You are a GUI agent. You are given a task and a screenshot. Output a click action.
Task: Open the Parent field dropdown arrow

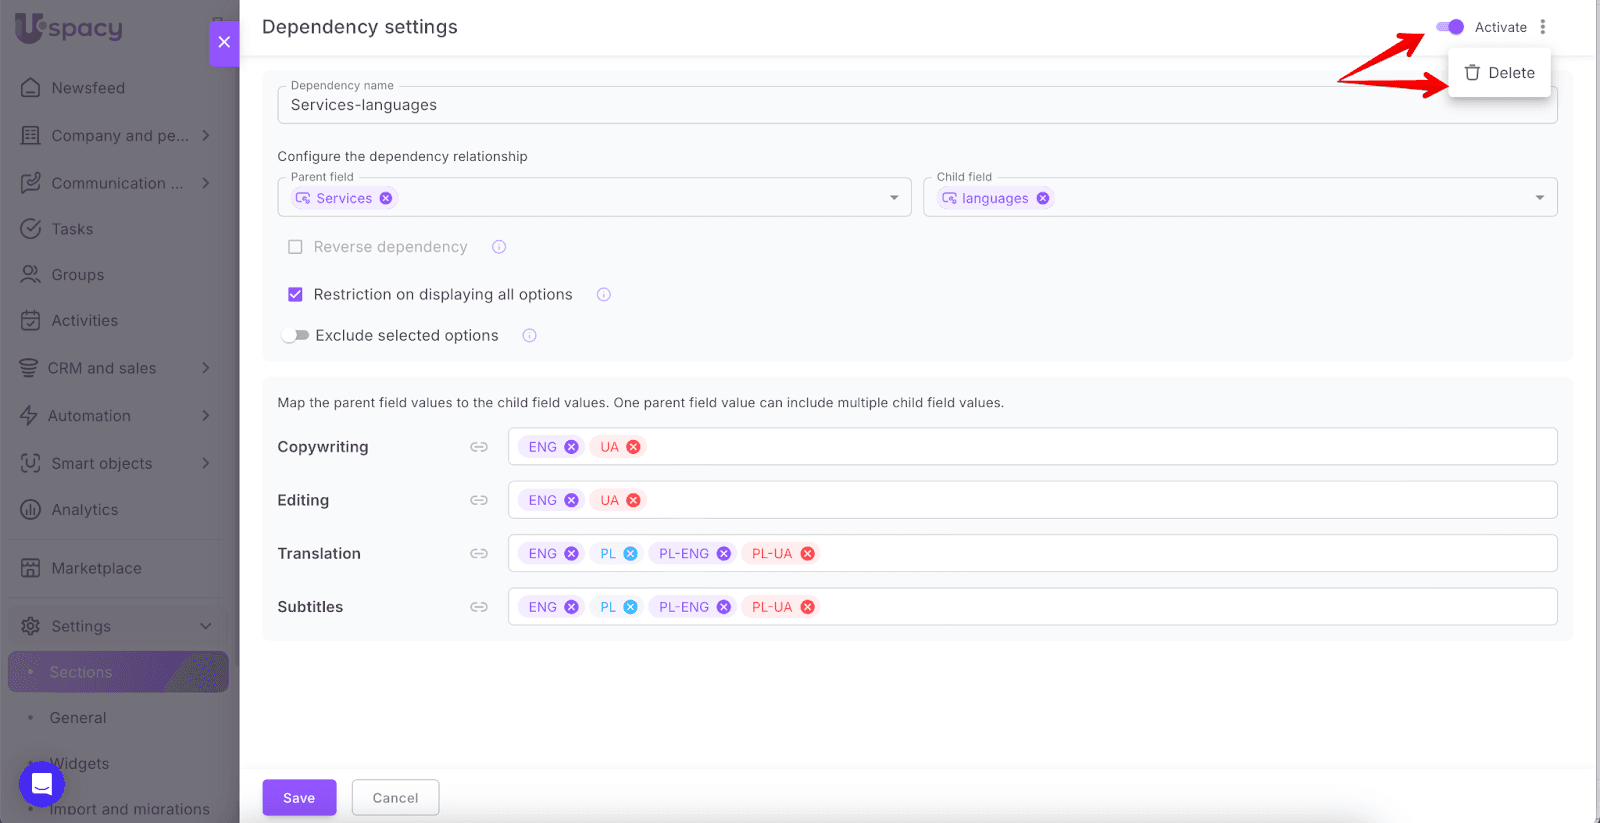click(x=894, y=198)
